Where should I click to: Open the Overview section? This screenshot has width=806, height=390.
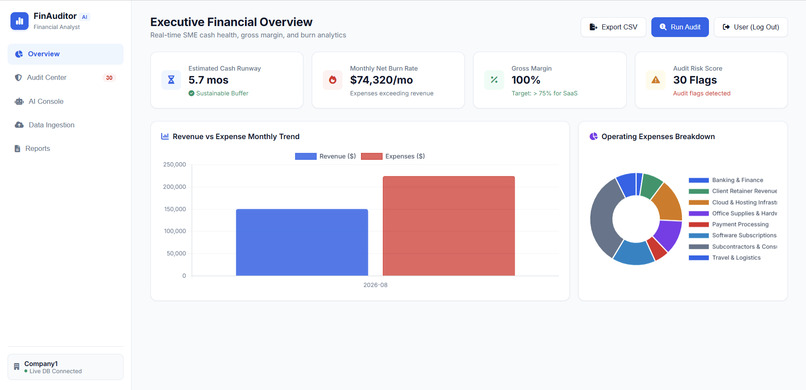click(65, 54)
